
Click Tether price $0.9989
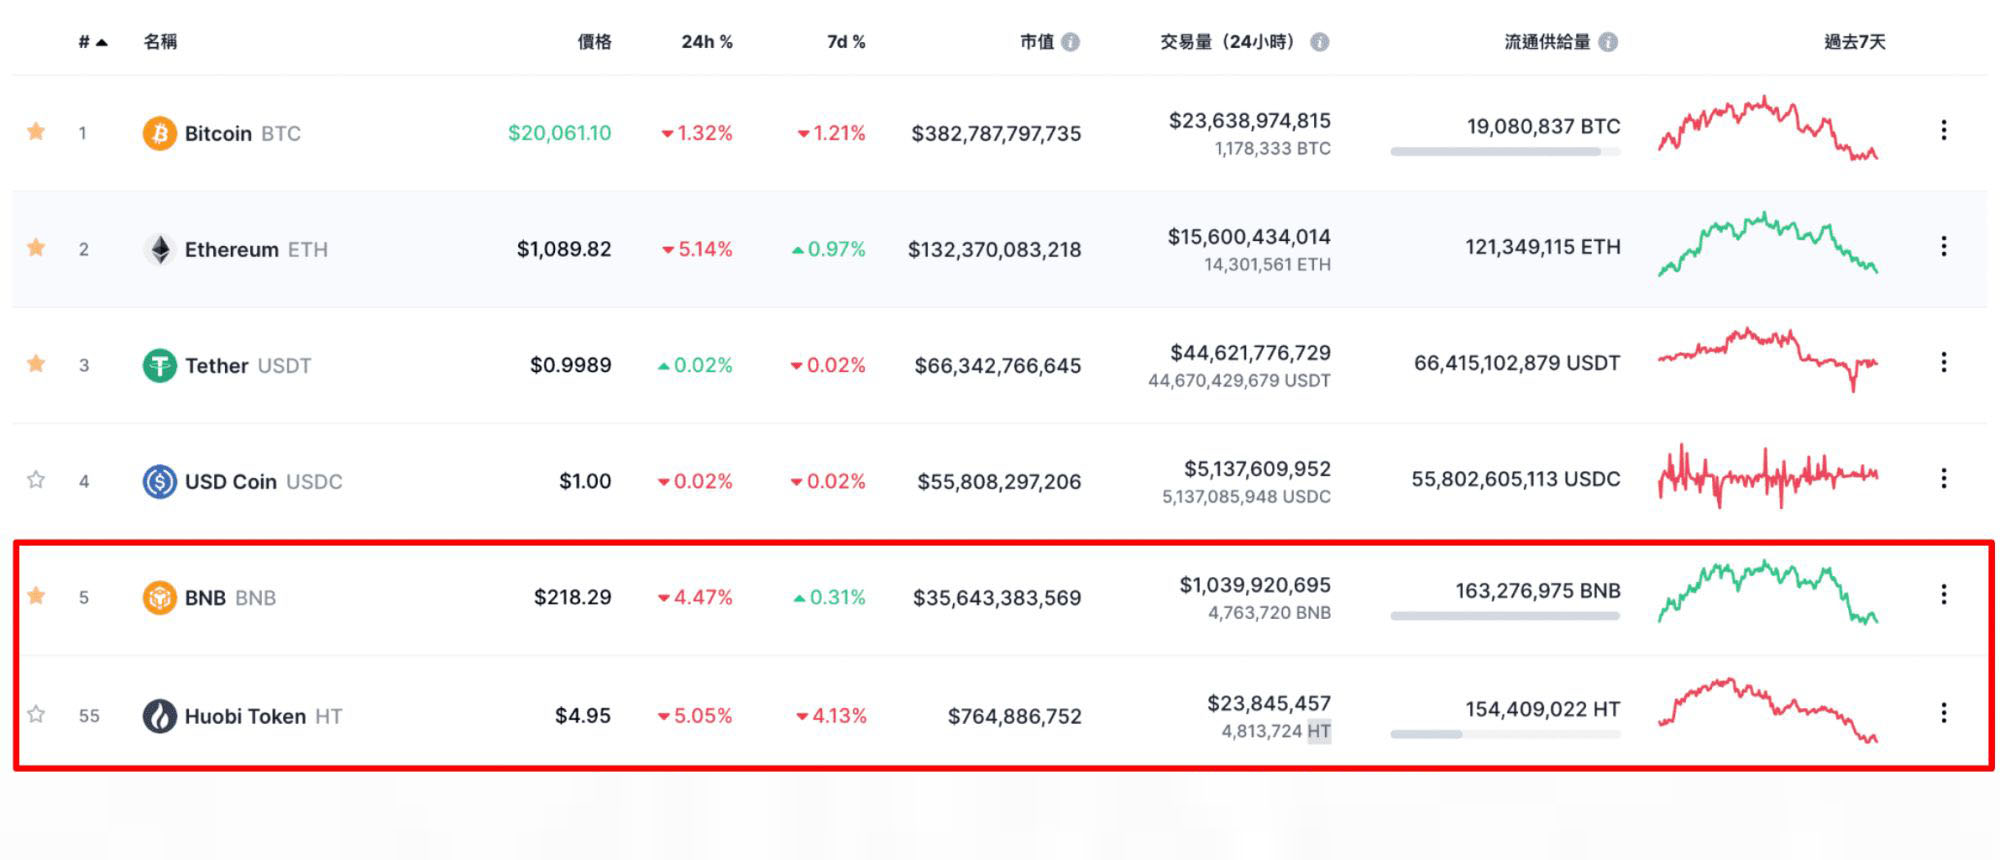[x=570, y=365]
